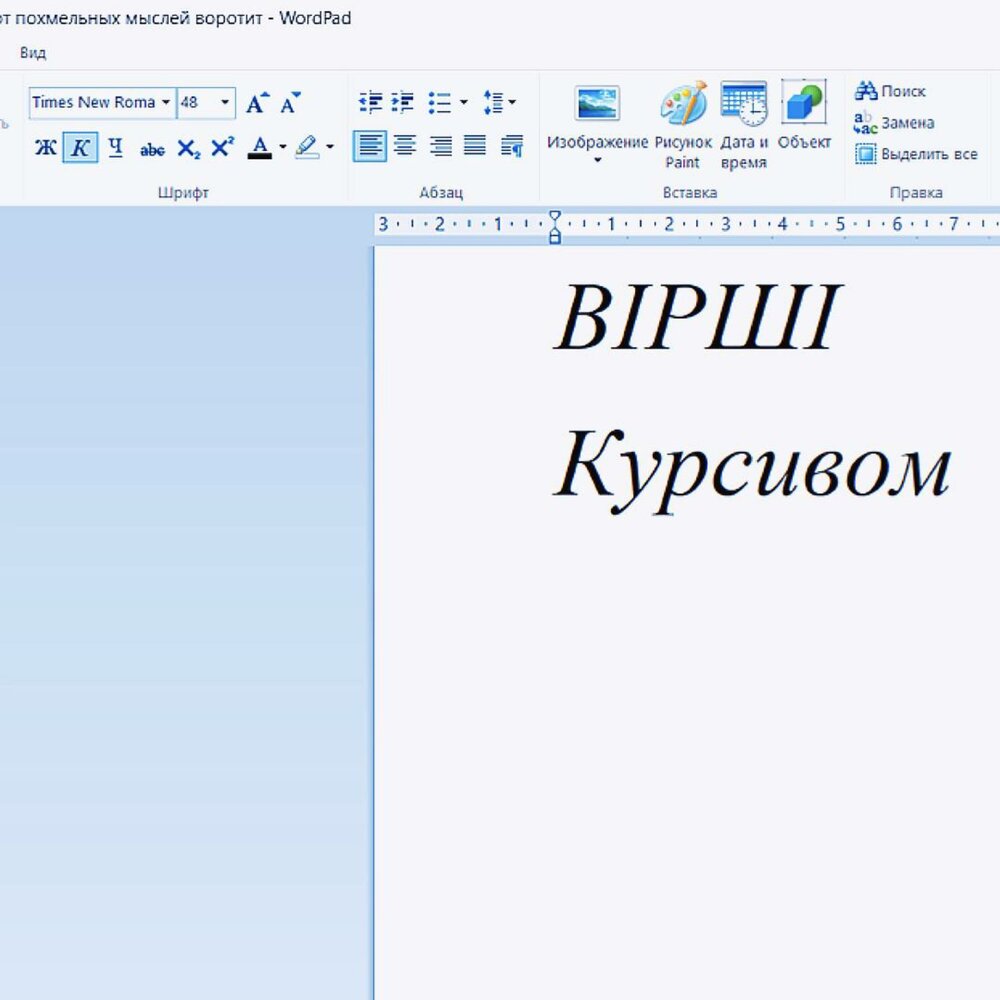Increase the font size

click(x=257, y=103)
